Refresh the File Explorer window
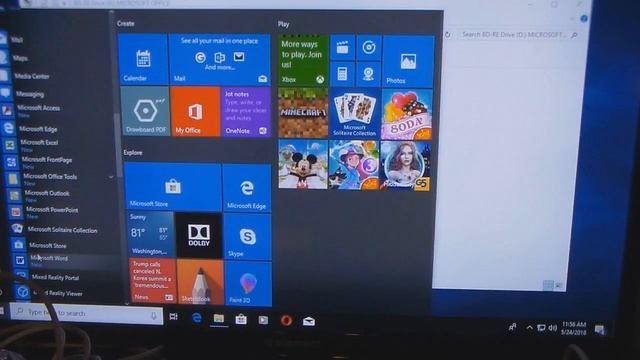 (448, 35)
